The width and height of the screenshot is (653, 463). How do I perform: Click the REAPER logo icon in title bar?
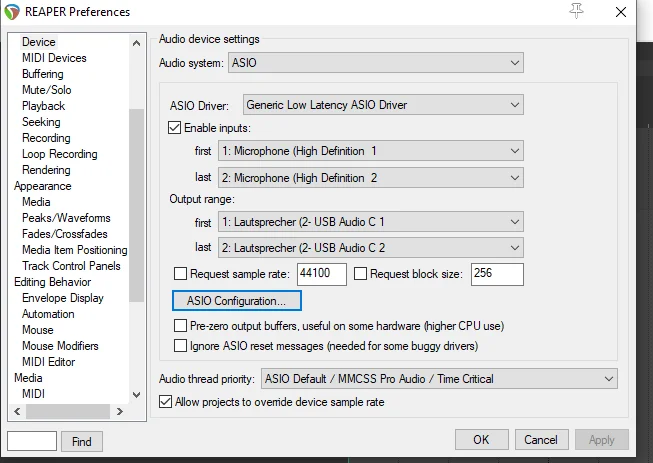pos(13,12)
